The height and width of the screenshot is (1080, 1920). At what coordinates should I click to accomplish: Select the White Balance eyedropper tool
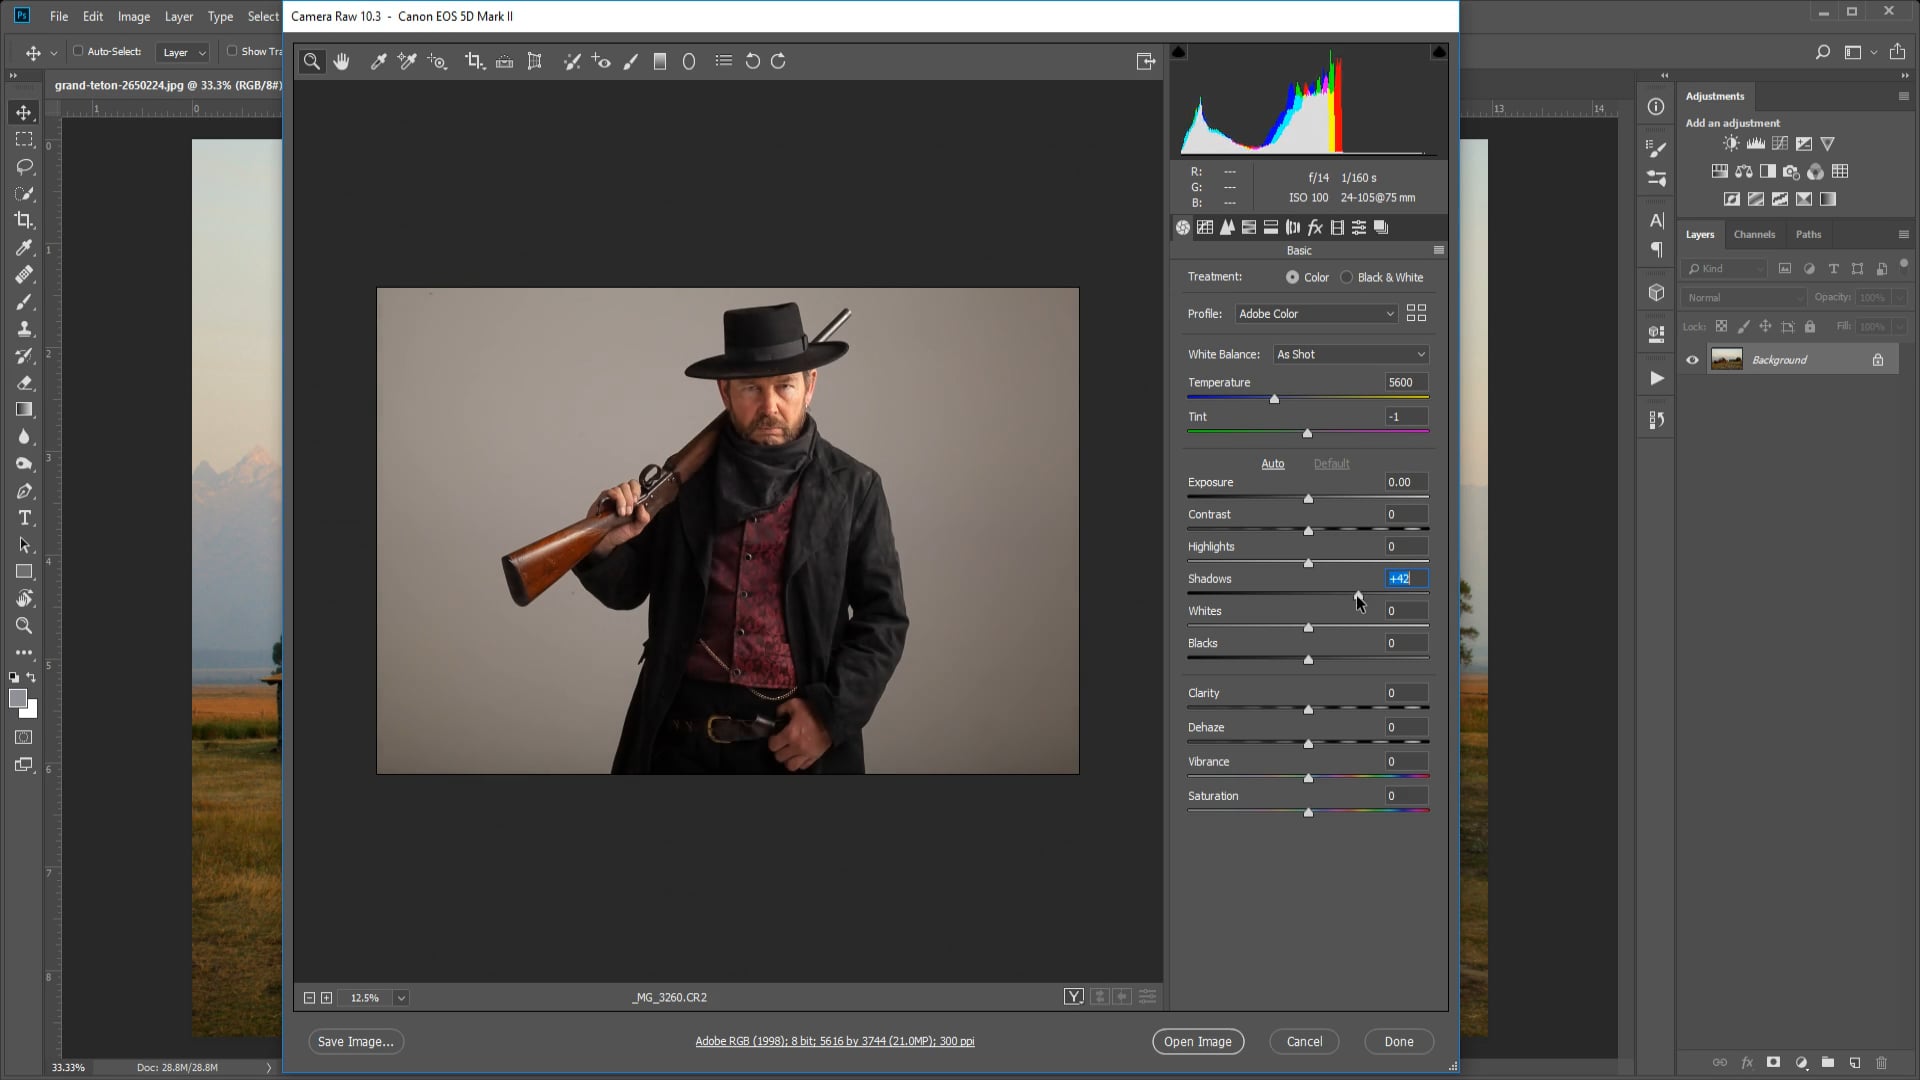378,61
